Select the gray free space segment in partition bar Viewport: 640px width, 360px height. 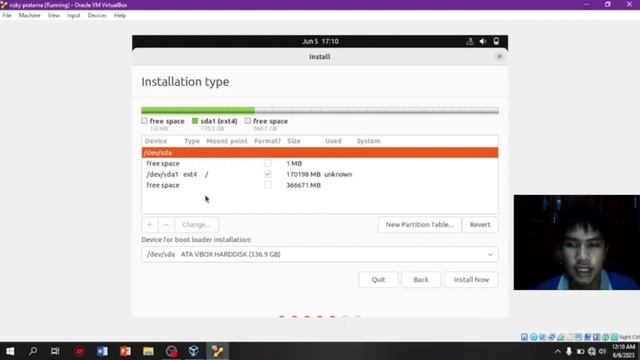click(377, 111)
